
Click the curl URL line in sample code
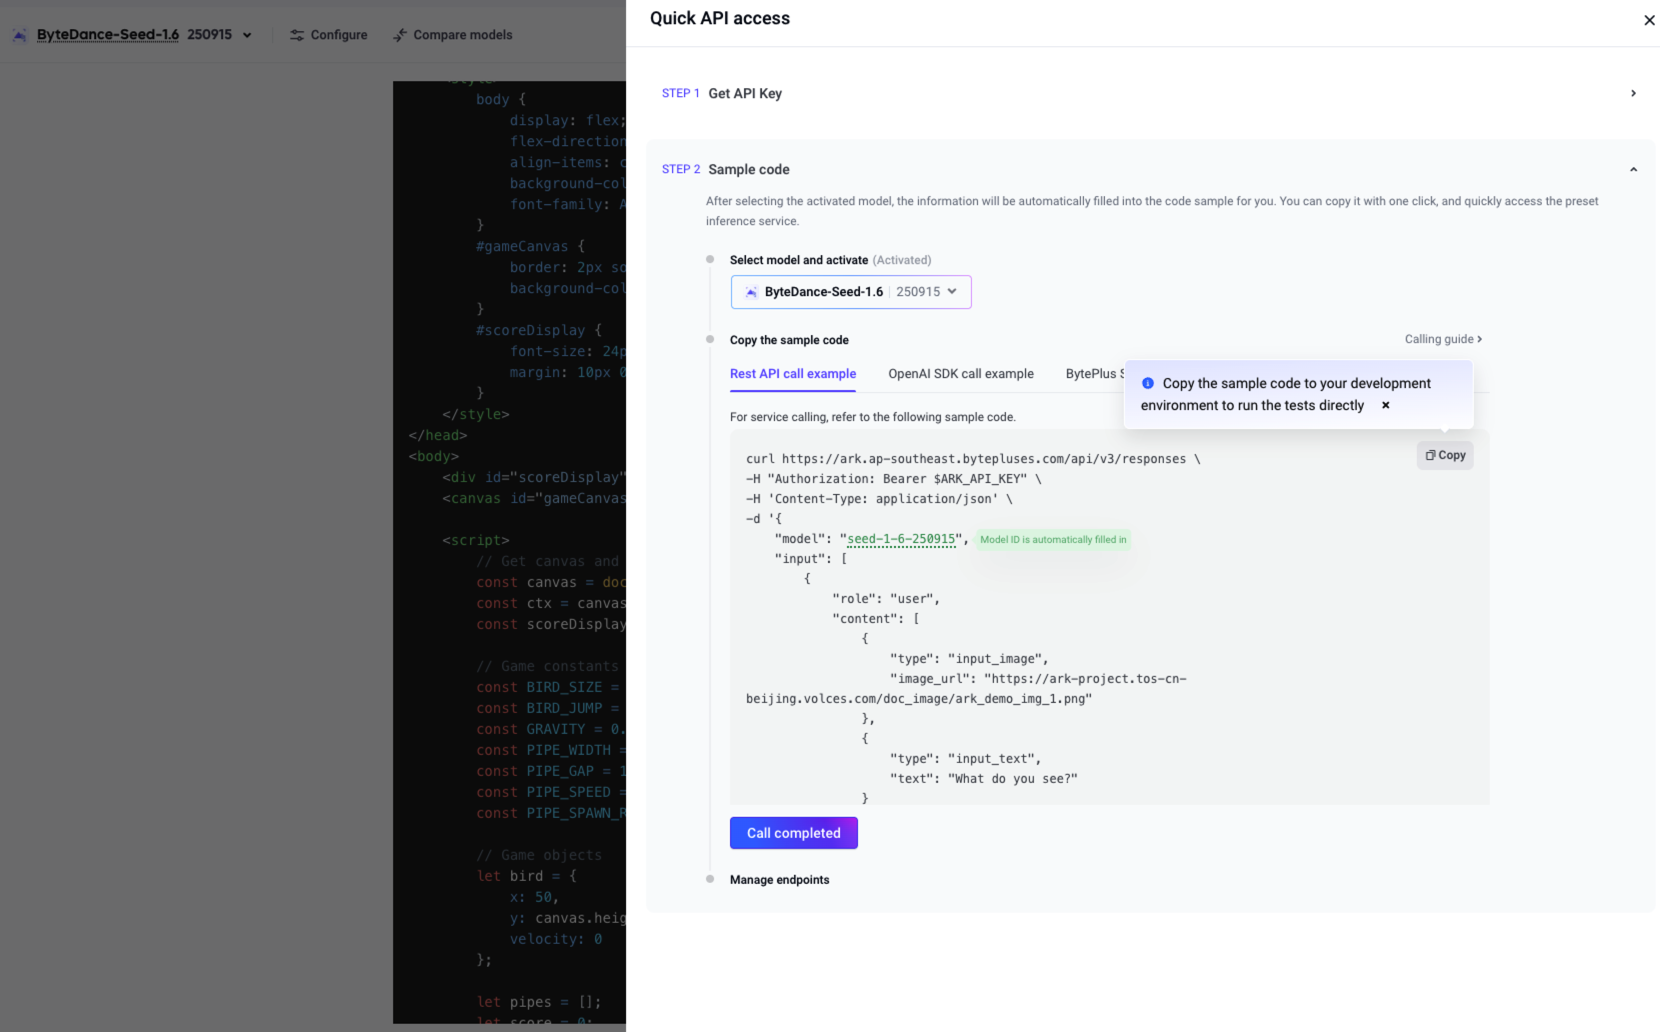pyautogui.click(x=972, y=459)
